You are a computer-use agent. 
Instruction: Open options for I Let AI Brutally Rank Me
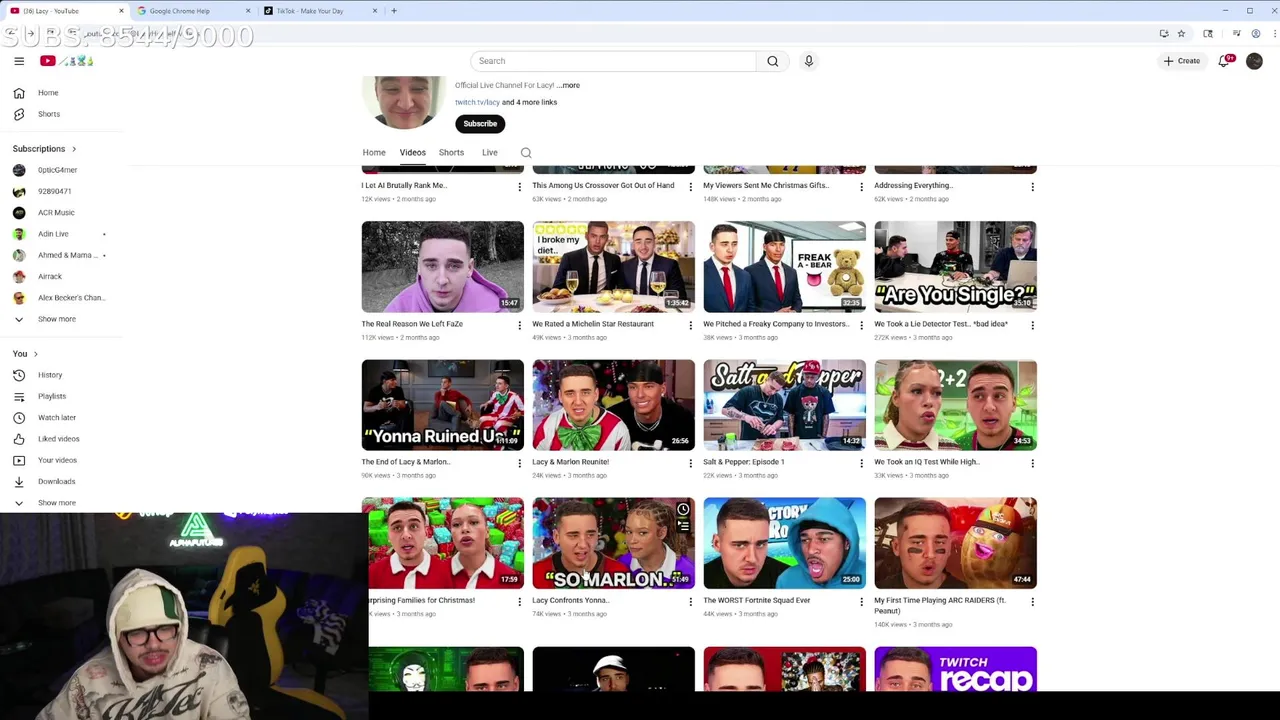point(519,186)
